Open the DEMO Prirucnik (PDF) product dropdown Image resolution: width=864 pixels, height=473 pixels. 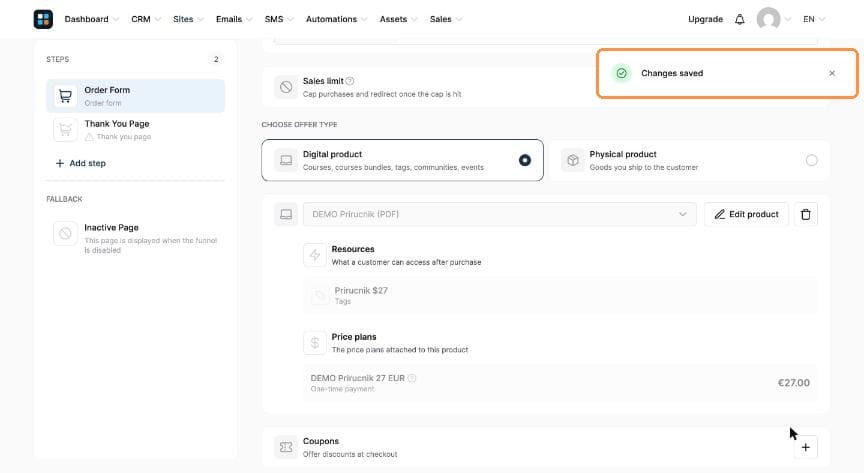tap(499, 214)
